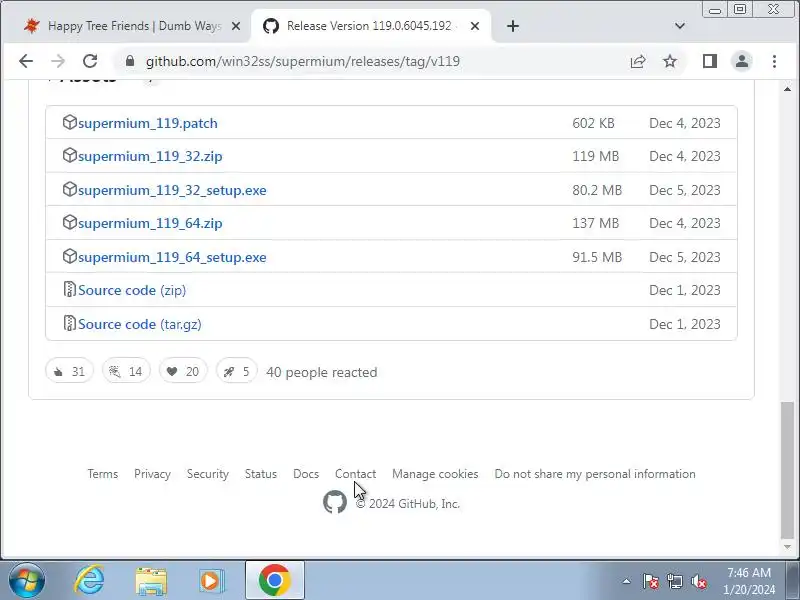Viewport: 800px width, 600px height.
Task: Open the Chrome side panel
Action: click(710, 61)
